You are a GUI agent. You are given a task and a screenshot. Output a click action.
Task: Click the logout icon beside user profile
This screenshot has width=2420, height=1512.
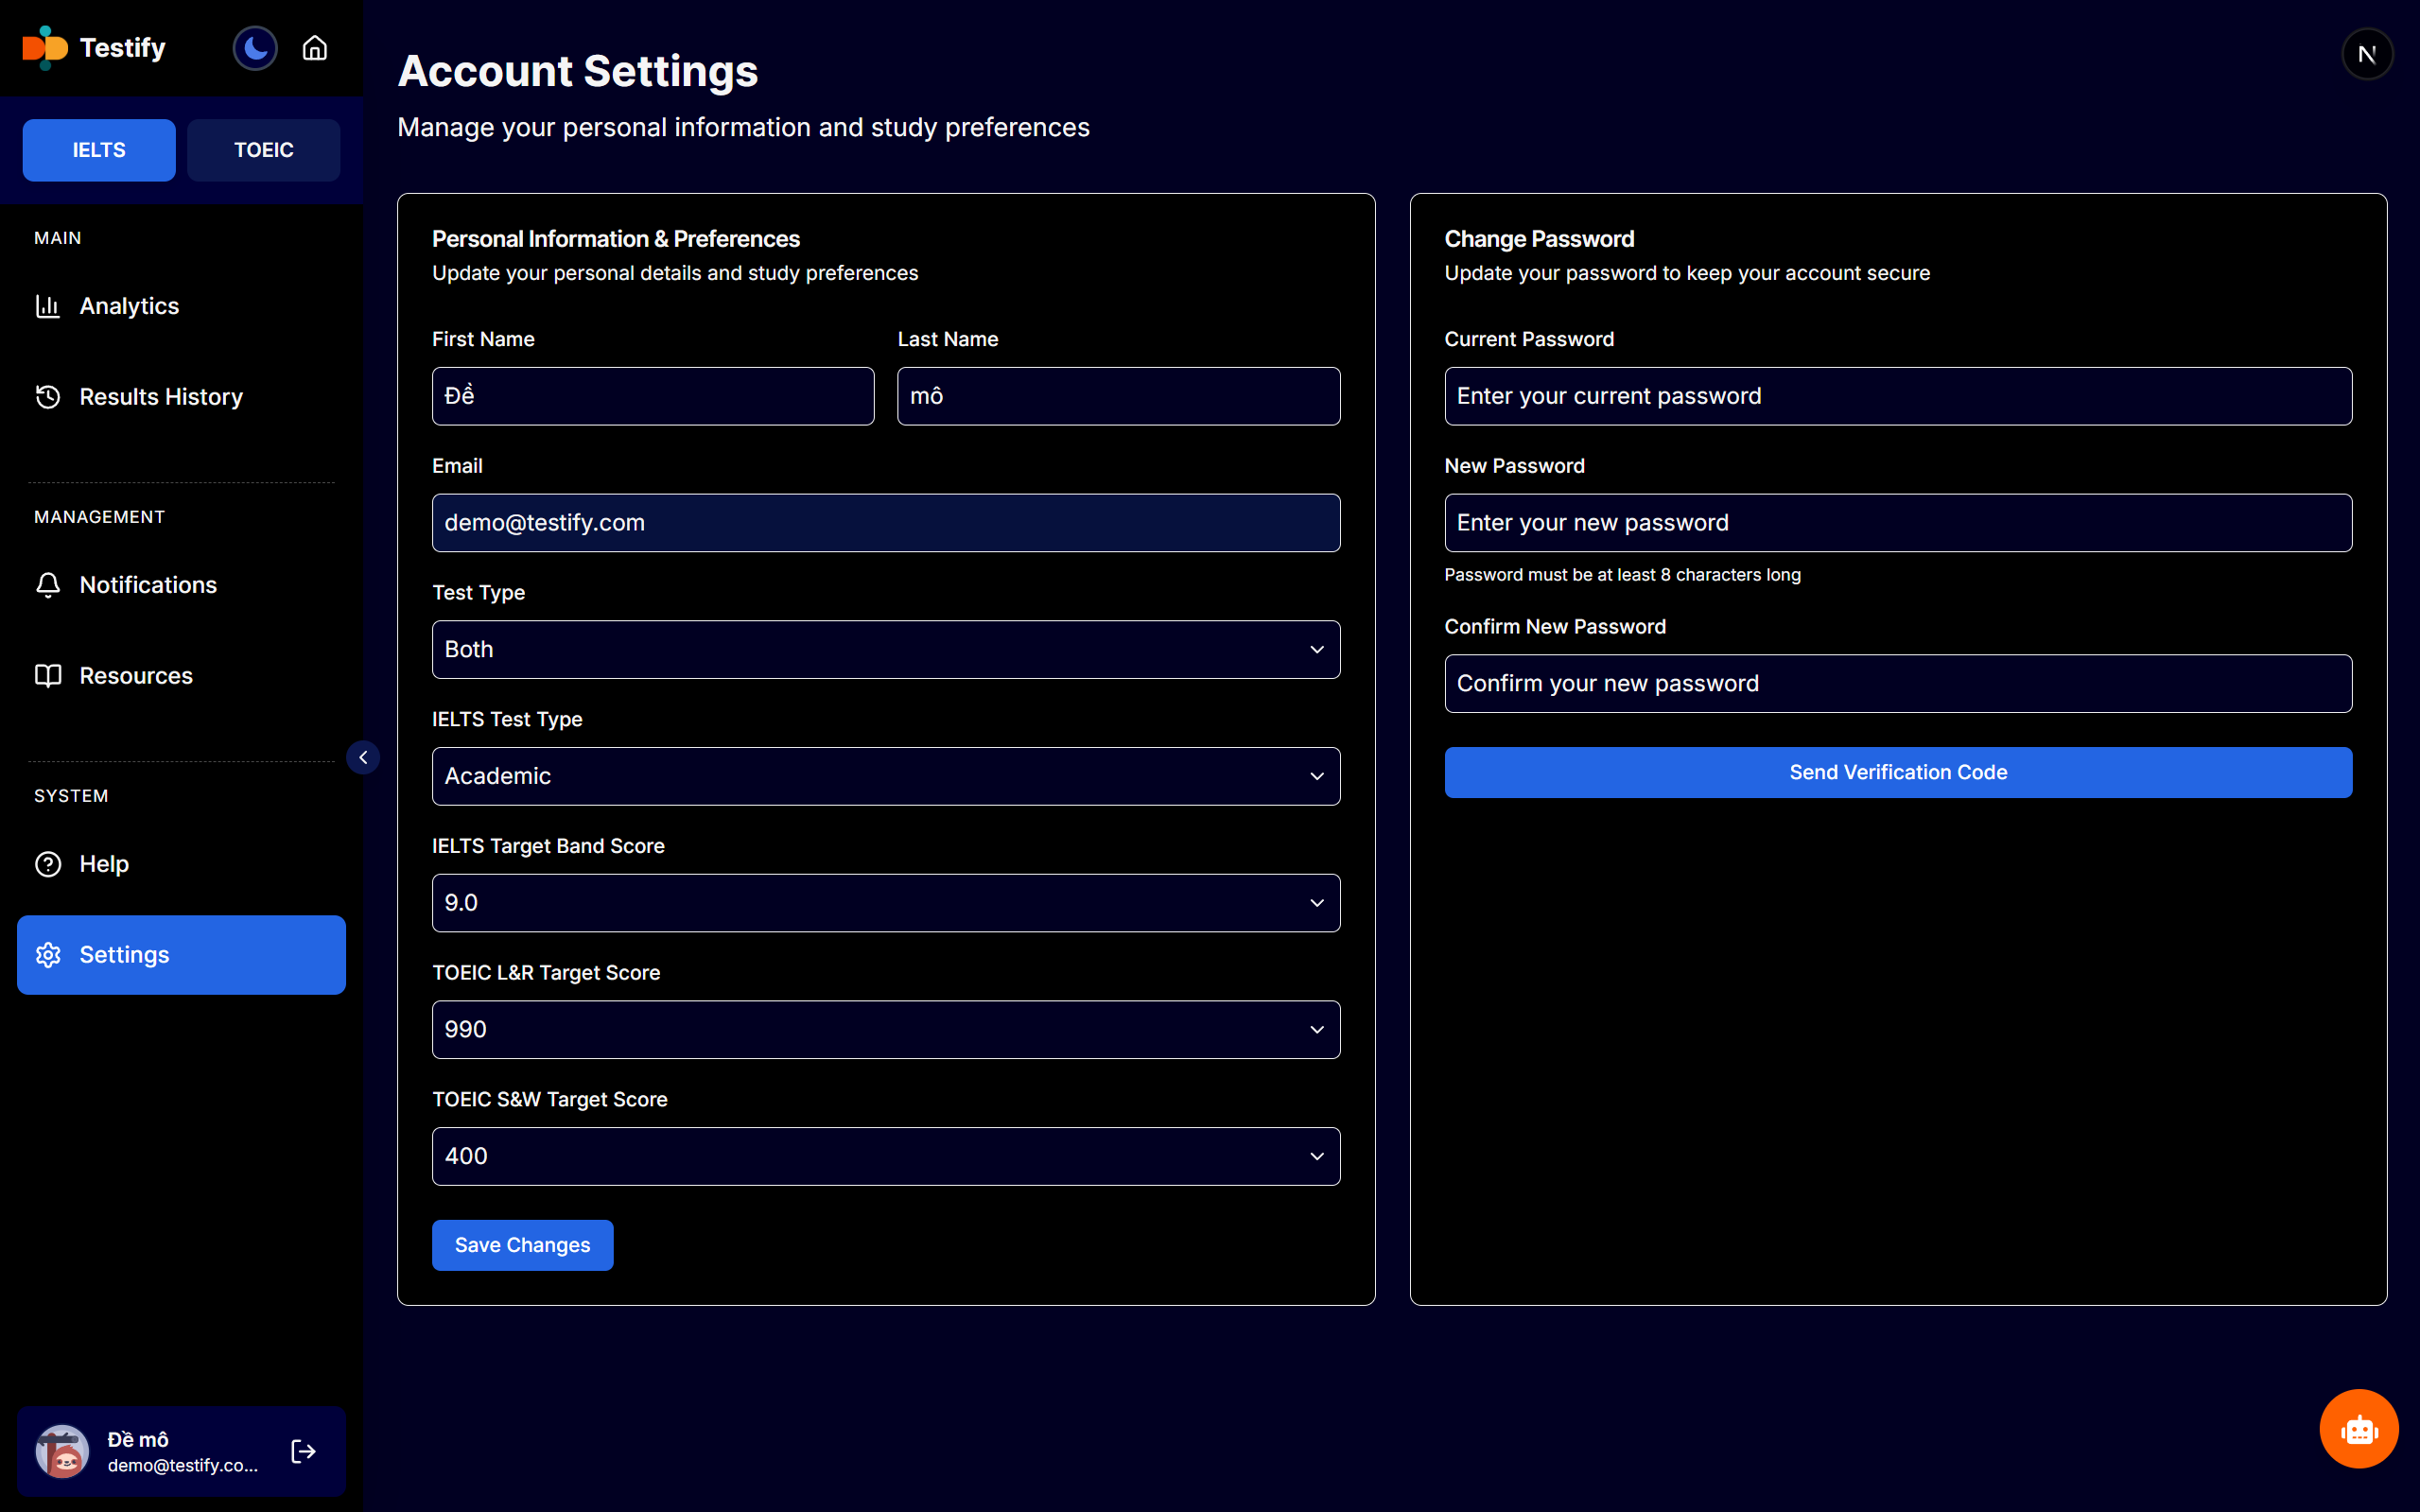(x=303, y=1451)
